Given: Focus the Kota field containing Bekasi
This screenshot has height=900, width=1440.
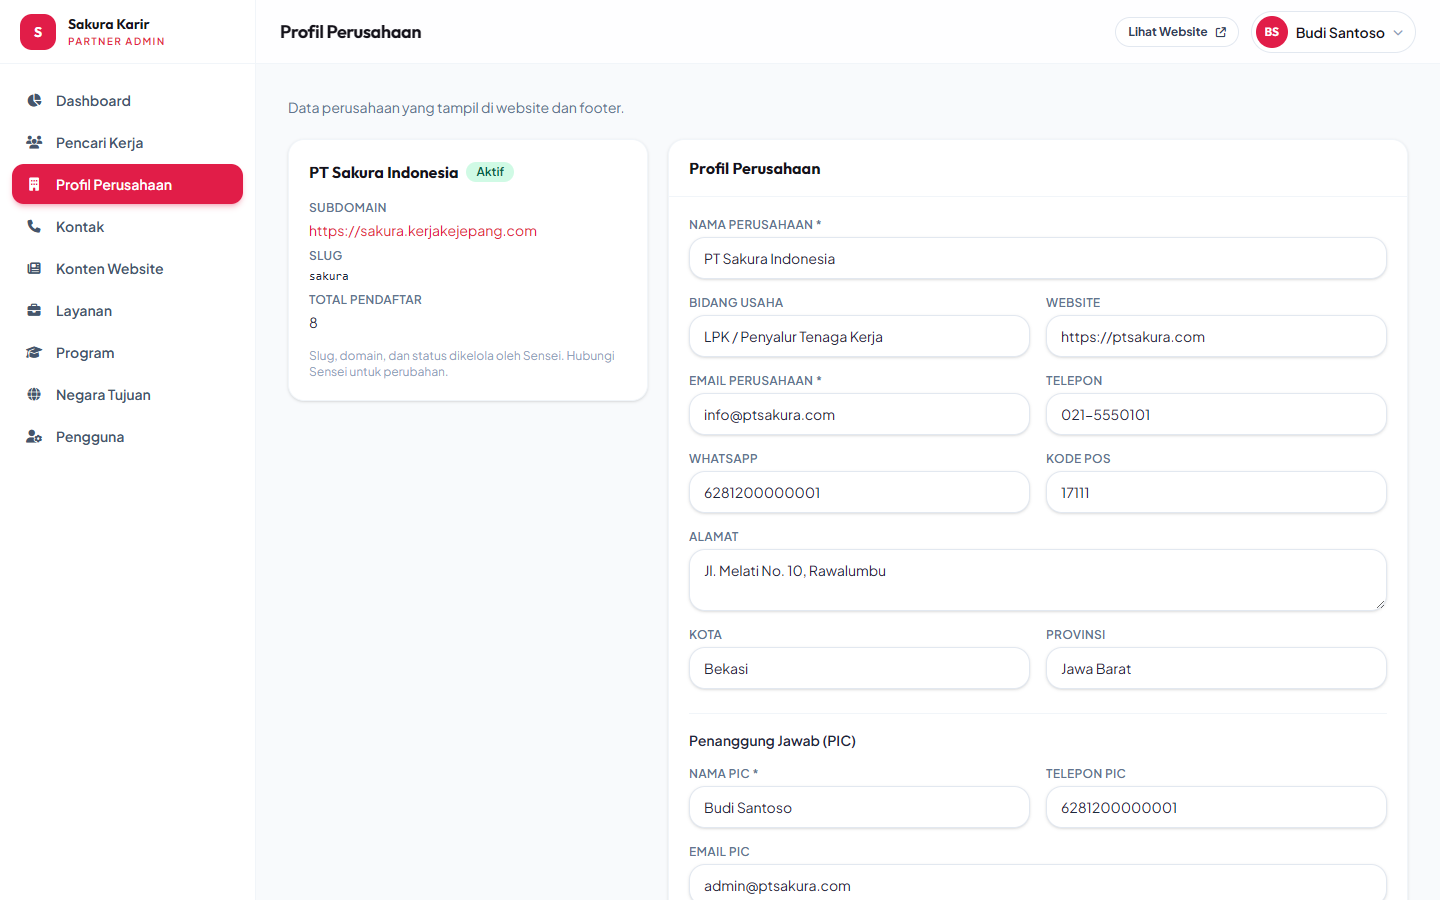Looking at the screenshot, I should (859, 668).
